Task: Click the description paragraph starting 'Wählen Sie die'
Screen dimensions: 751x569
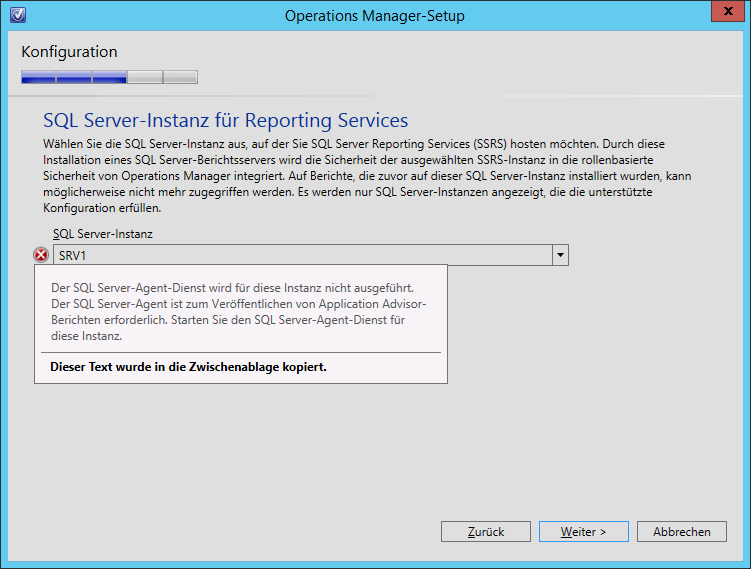Action: click(x=367, y=176)
